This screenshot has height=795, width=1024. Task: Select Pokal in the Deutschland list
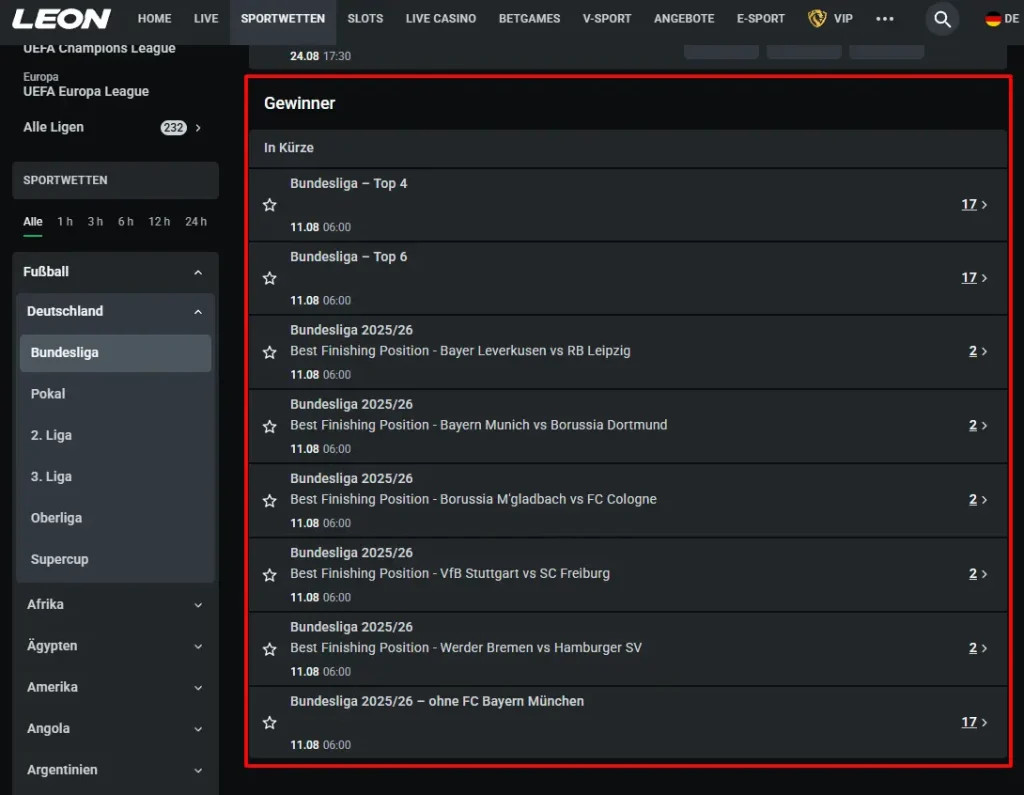click(48, 394)
